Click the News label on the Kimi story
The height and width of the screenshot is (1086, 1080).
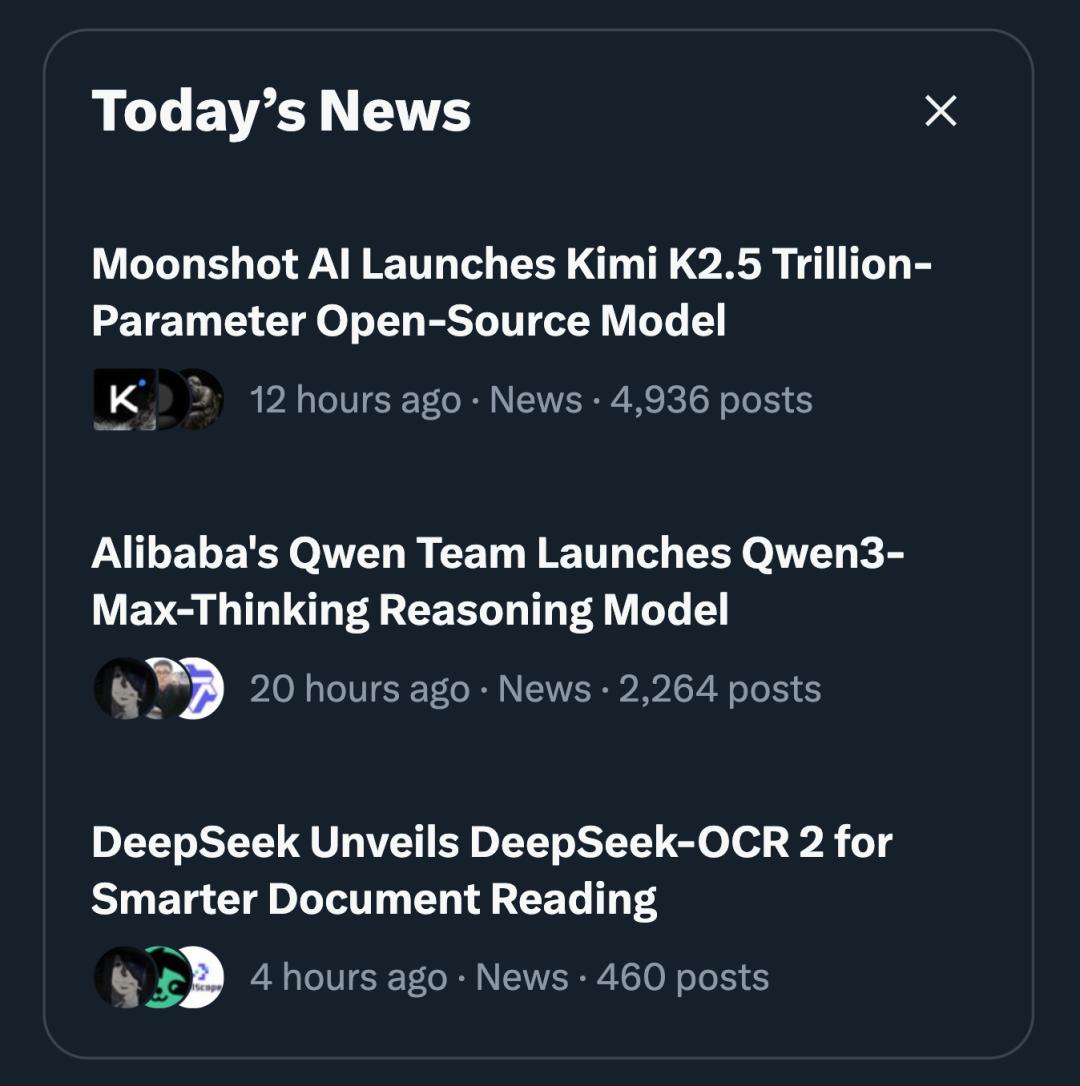[535, 400]
